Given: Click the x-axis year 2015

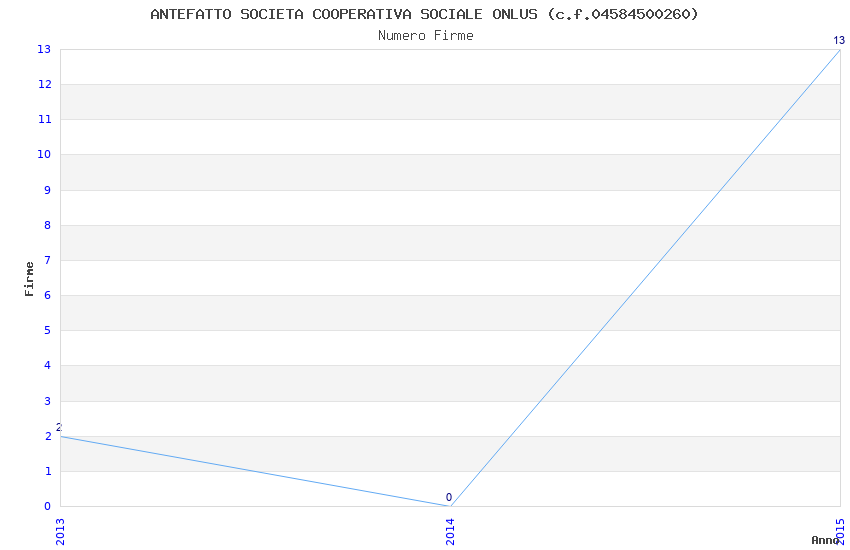Looking at the screenshot, I should click(840, 532).
